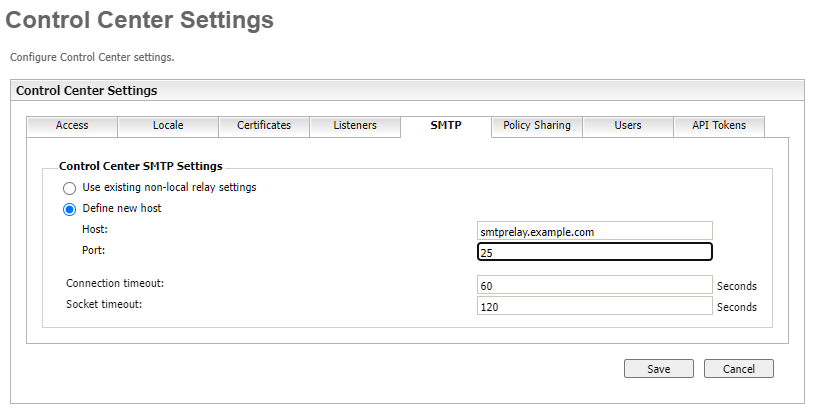Cancel the settings changes
This screenshot has width=819, height=414.
(x=738, y=369)
